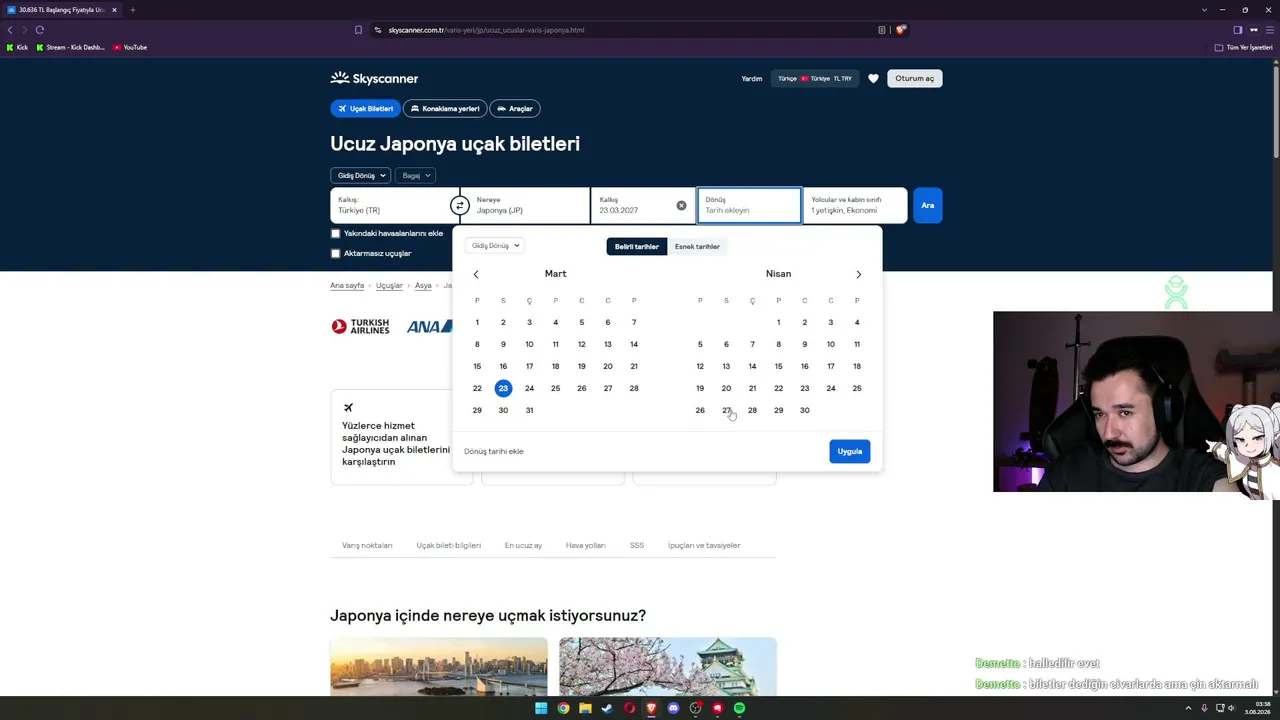Viewport: 1280px width, 720px height.
Task: Select April 27 in the calendar
Action: point(726,410)
